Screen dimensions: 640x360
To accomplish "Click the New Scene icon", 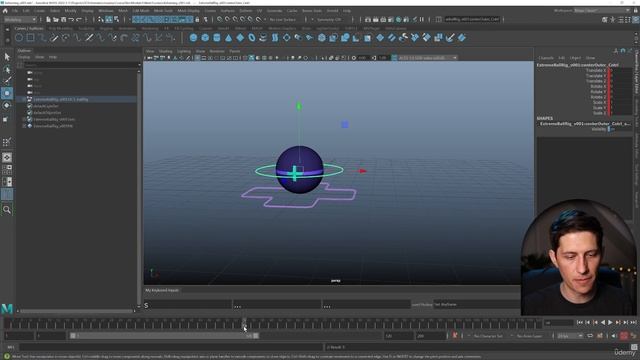I will click(48, 19).
